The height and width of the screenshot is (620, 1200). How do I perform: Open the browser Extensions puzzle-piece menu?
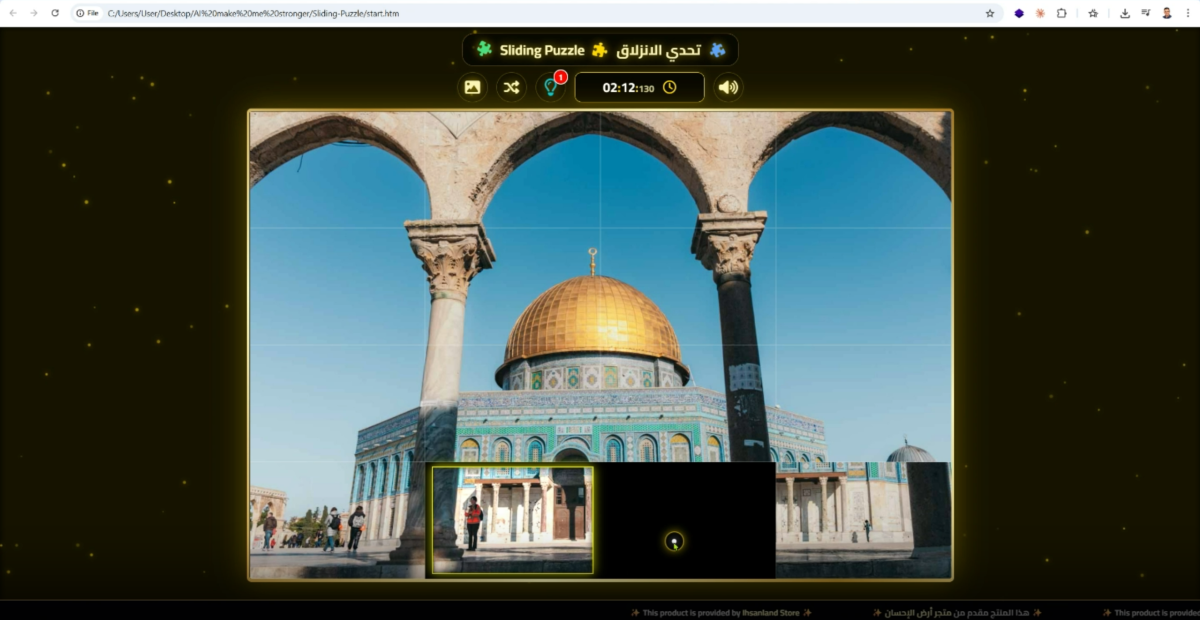click(1061, 13)
